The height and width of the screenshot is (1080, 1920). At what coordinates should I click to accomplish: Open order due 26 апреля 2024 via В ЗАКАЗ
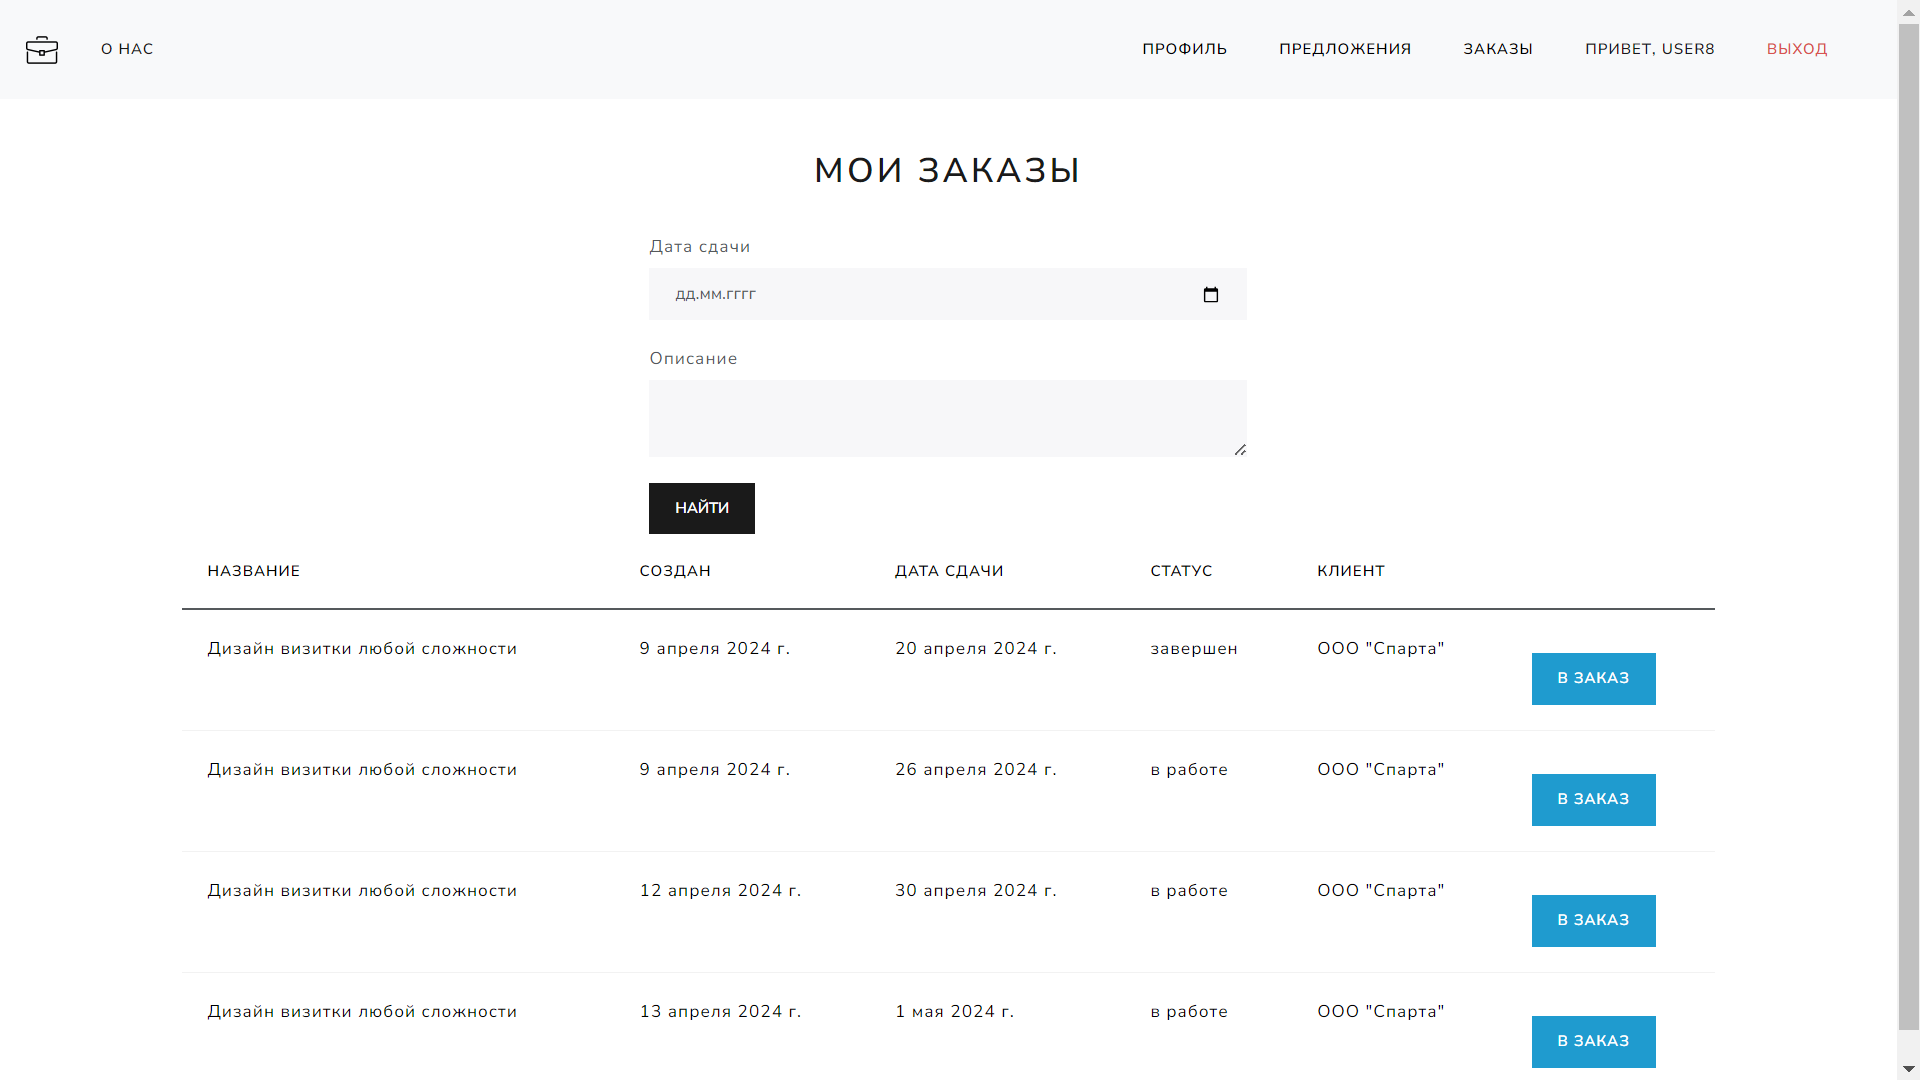pos(1593,800)
